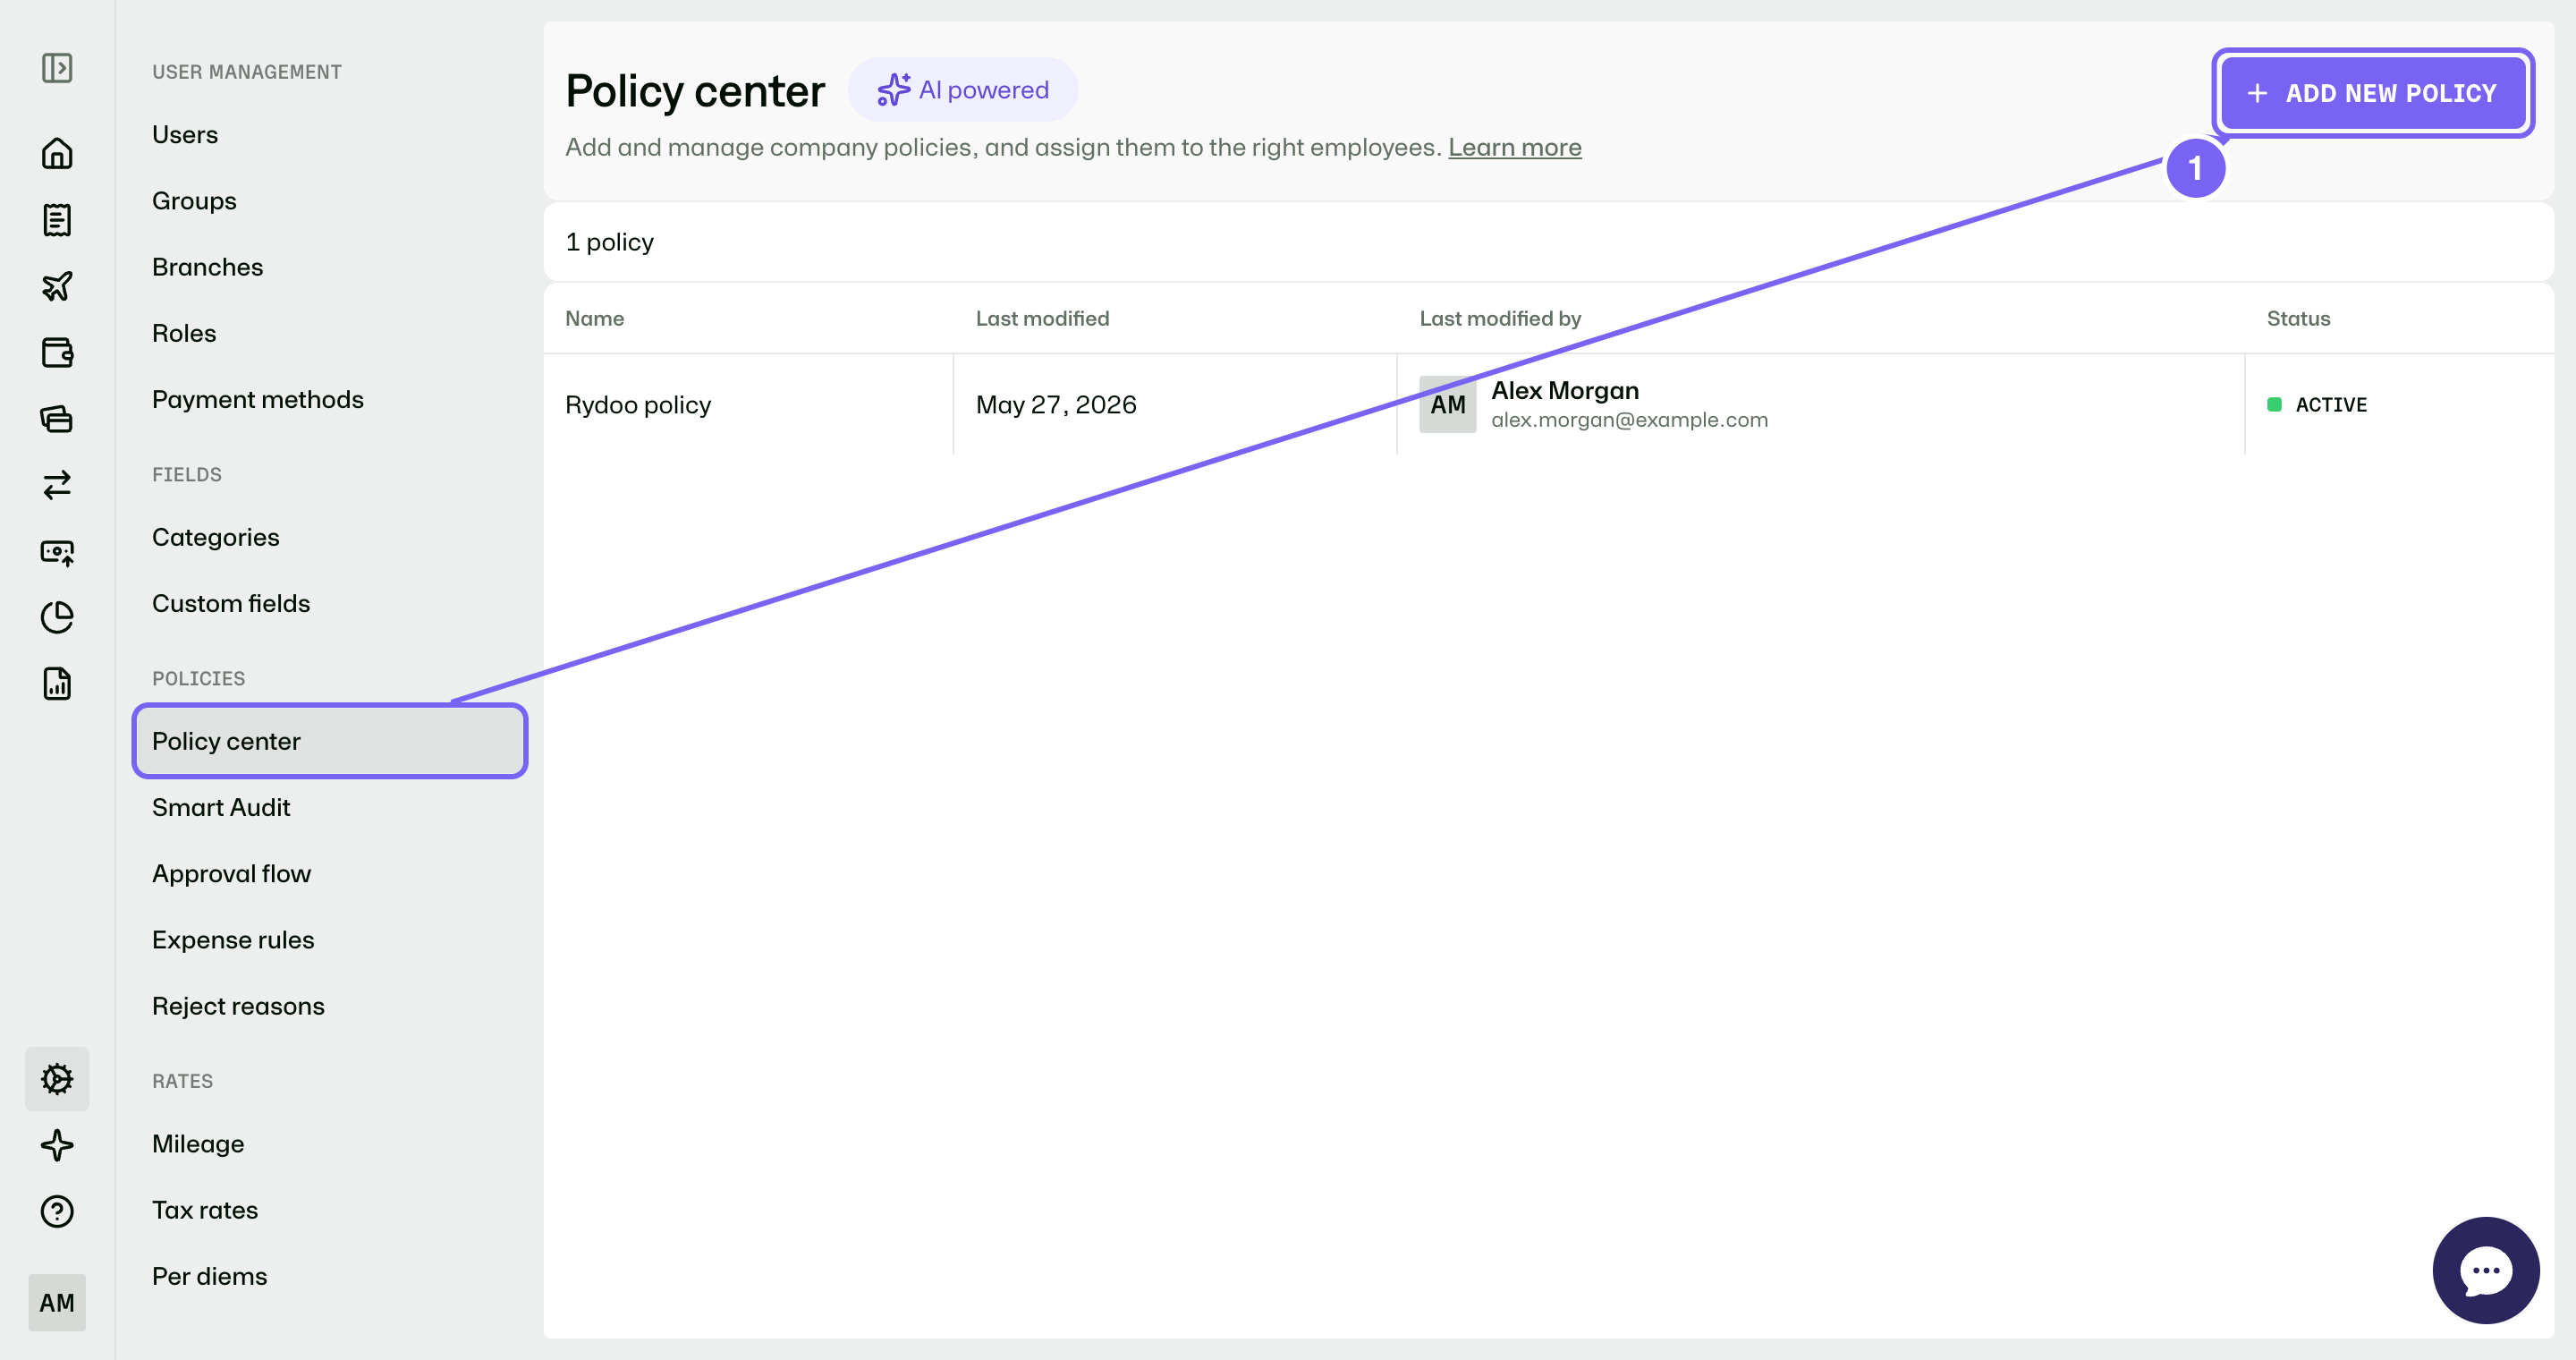Click the Policy center page heading
The height and width of the screenshot is (1360, 2576).
[695, 91]
